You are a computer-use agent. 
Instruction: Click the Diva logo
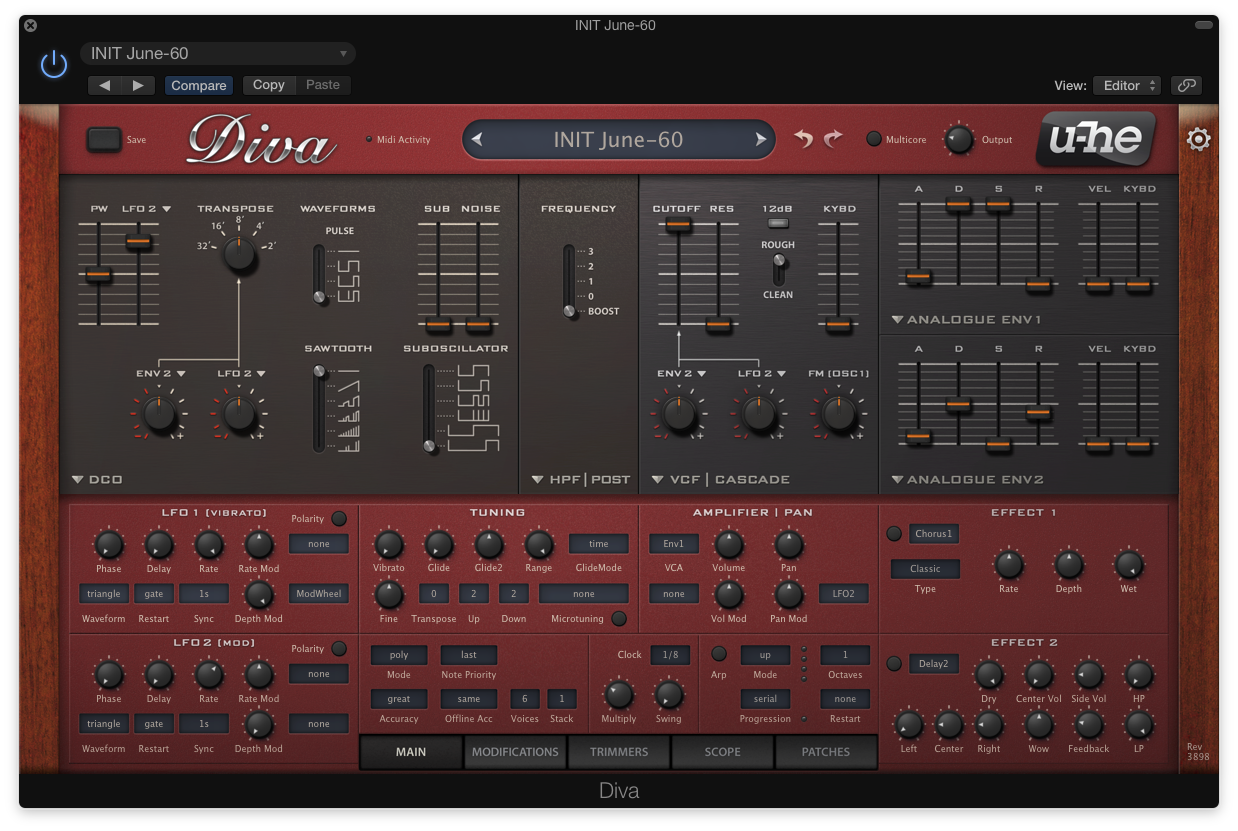click(262, 140)
